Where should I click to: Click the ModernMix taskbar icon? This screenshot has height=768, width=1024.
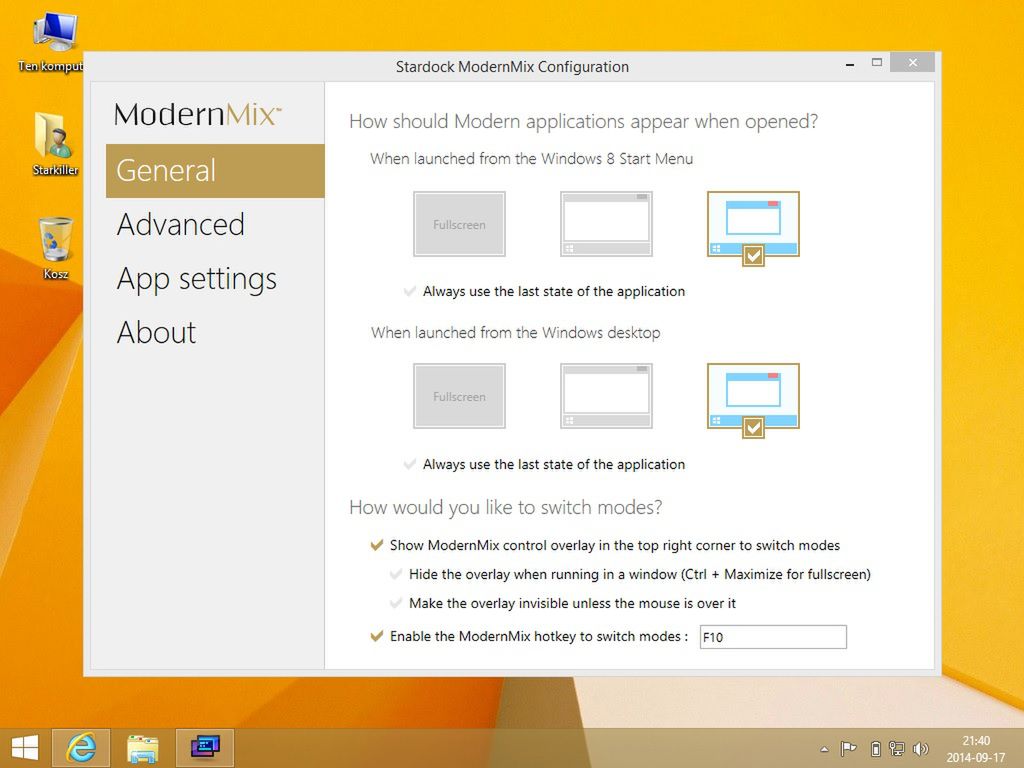point(205,747)
